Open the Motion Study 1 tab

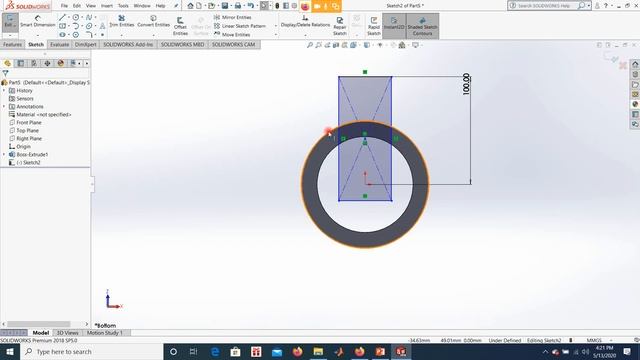104,333
